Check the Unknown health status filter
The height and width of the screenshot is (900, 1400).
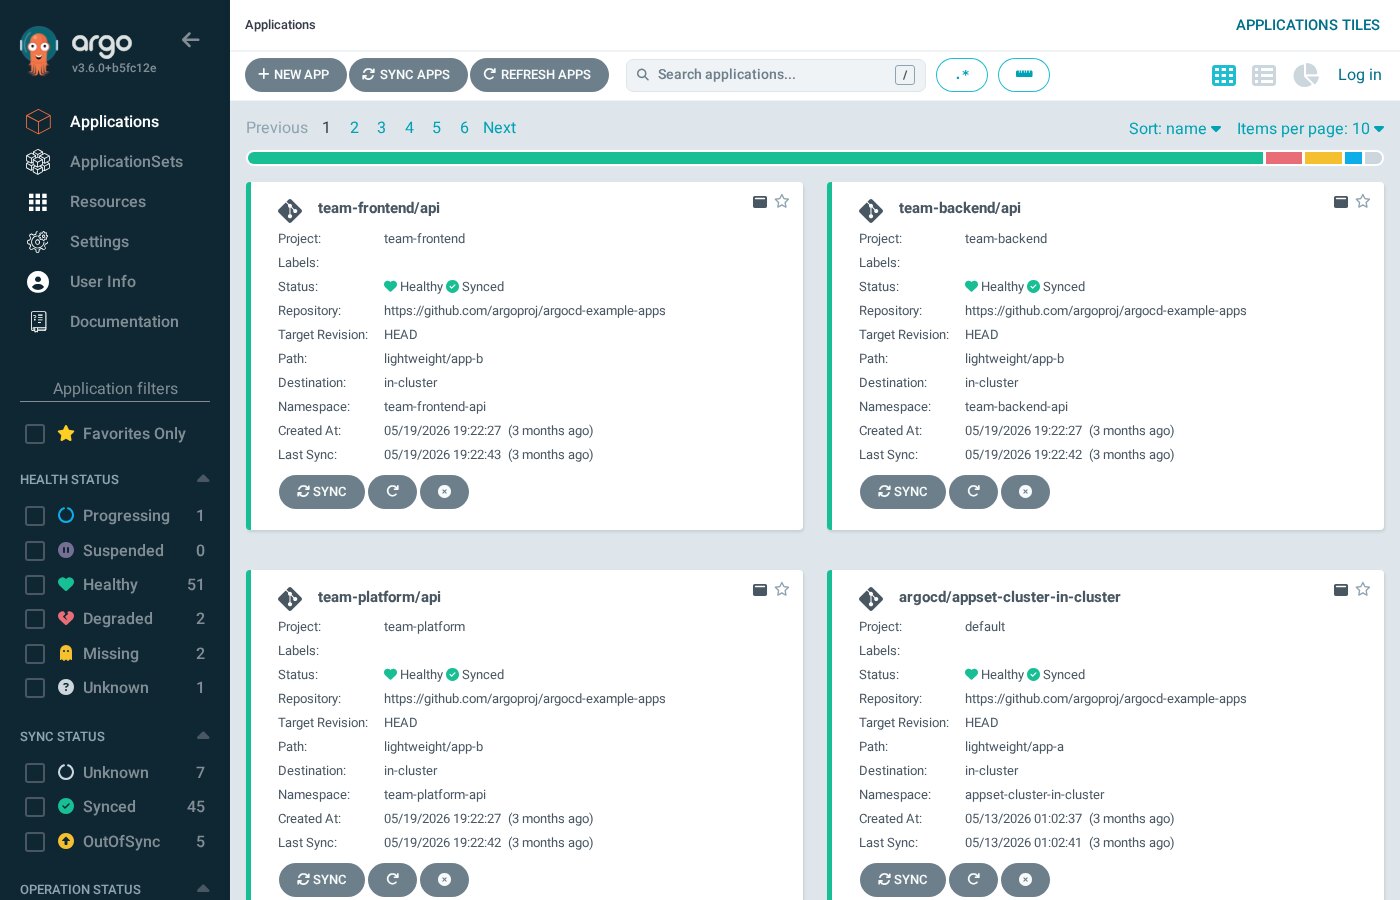tap(35, 688)
